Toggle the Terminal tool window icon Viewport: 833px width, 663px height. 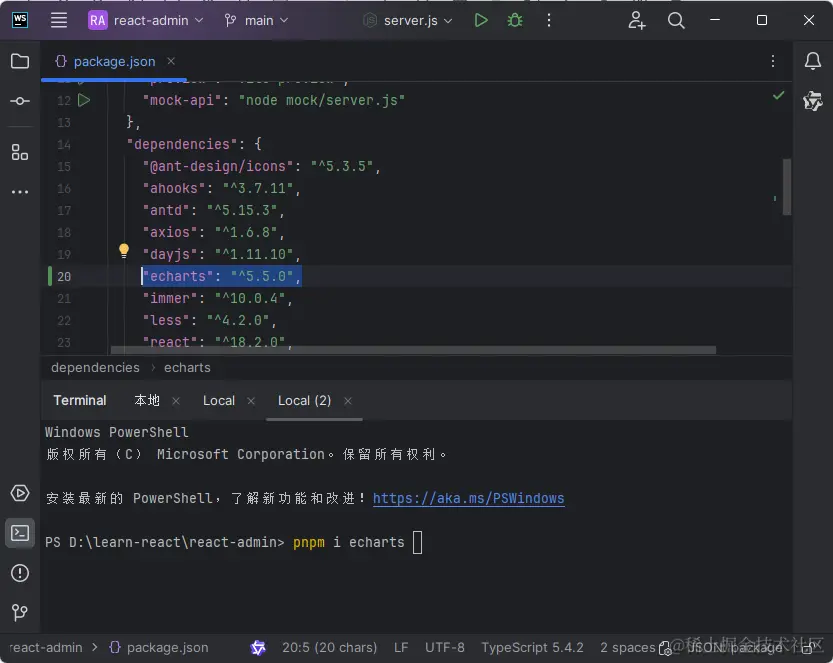[20, 533]
